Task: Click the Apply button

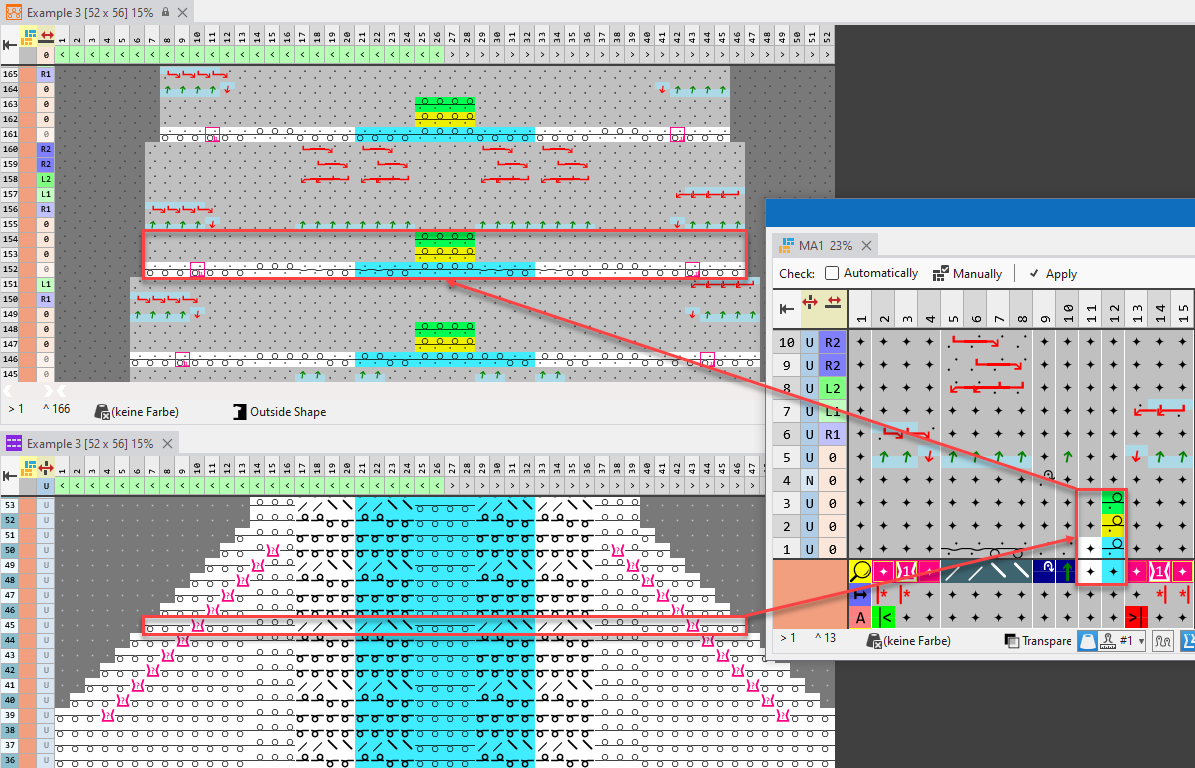Action: 1053,273
